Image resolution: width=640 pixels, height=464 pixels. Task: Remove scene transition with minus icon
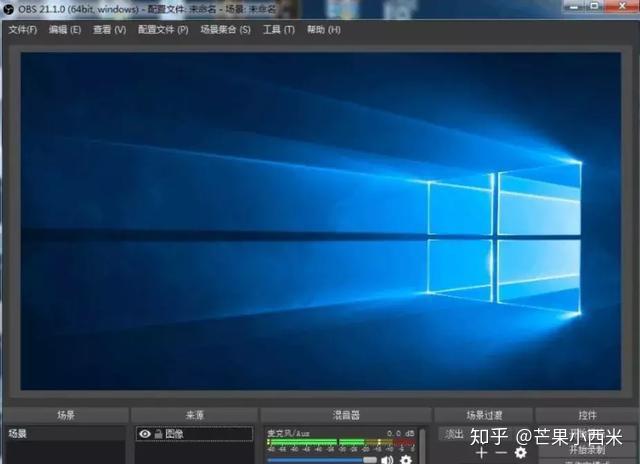(501, 453)
